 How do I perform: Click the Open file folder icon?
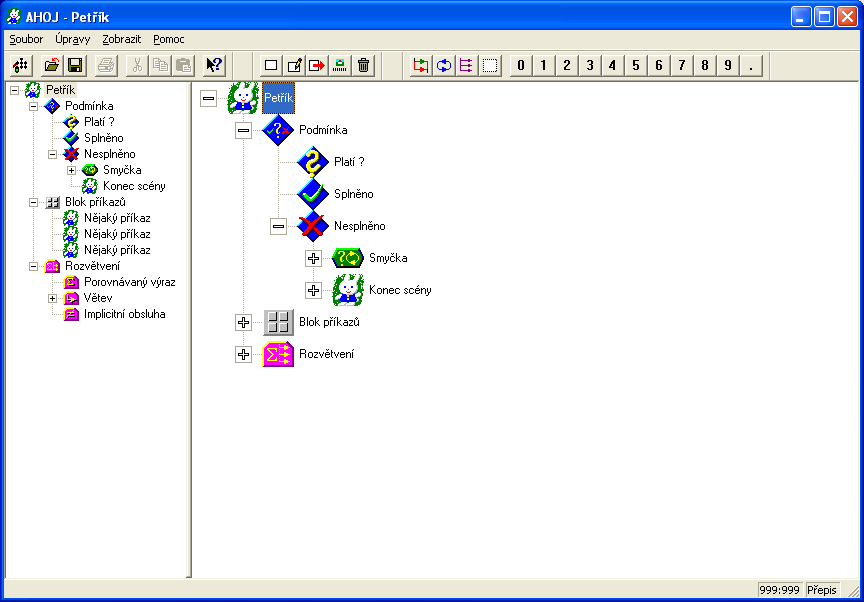coord(52,65)
